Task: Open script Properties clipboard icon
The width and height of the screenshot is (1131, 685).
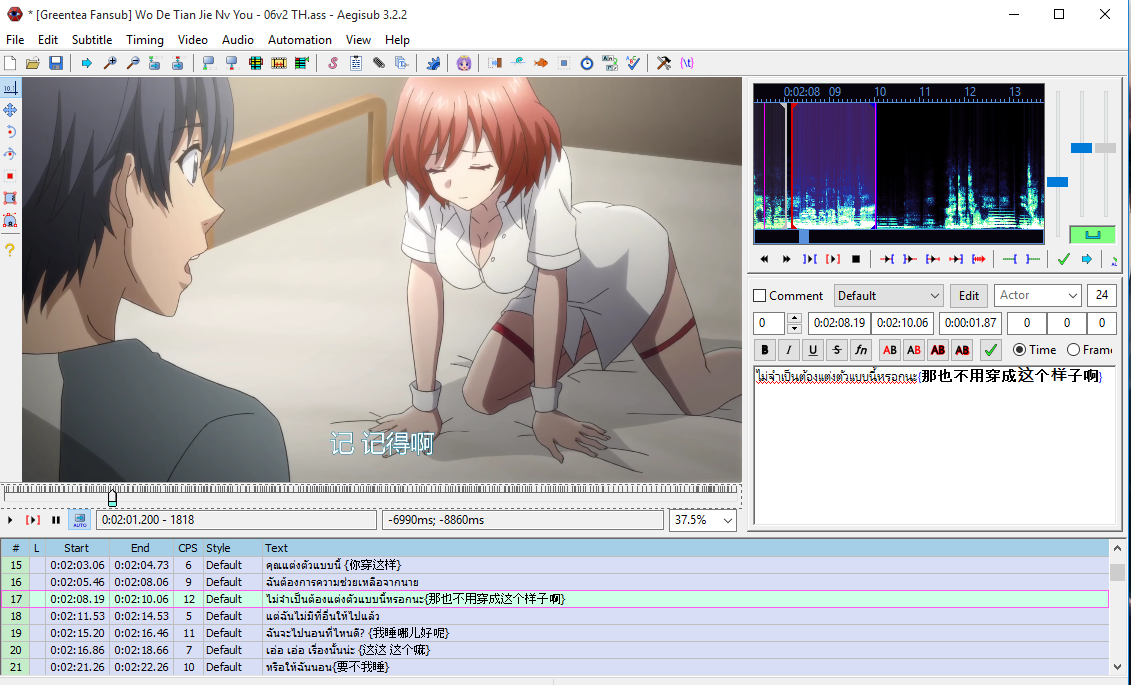Action: click(356, 63)
